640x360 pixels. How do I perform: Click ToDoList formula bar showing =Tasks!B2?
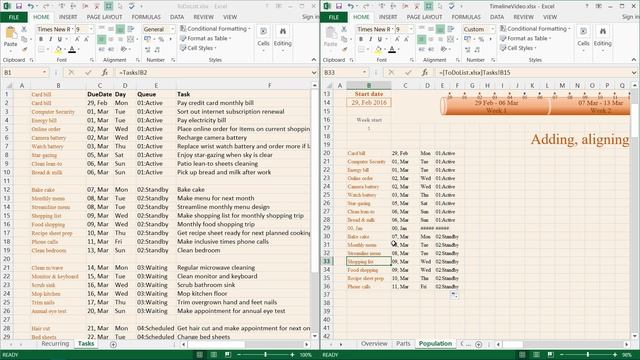[x=213, y=72]
